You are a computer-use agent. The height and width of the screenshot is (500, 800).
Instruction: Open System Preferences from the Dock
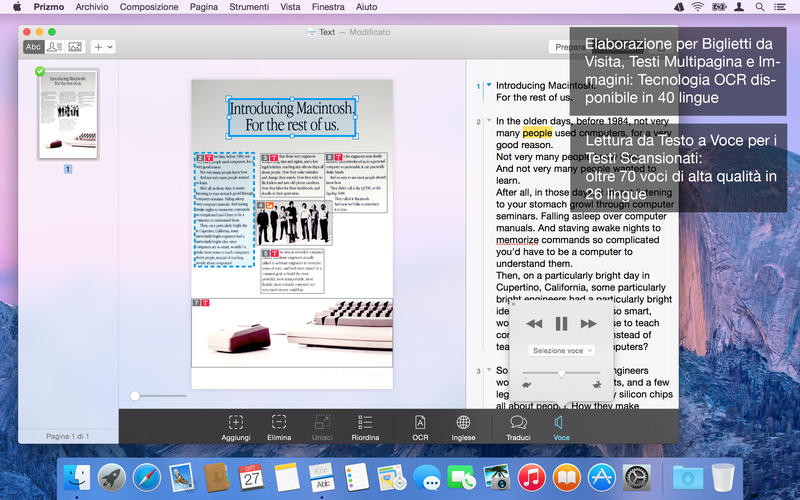point(637,479)
